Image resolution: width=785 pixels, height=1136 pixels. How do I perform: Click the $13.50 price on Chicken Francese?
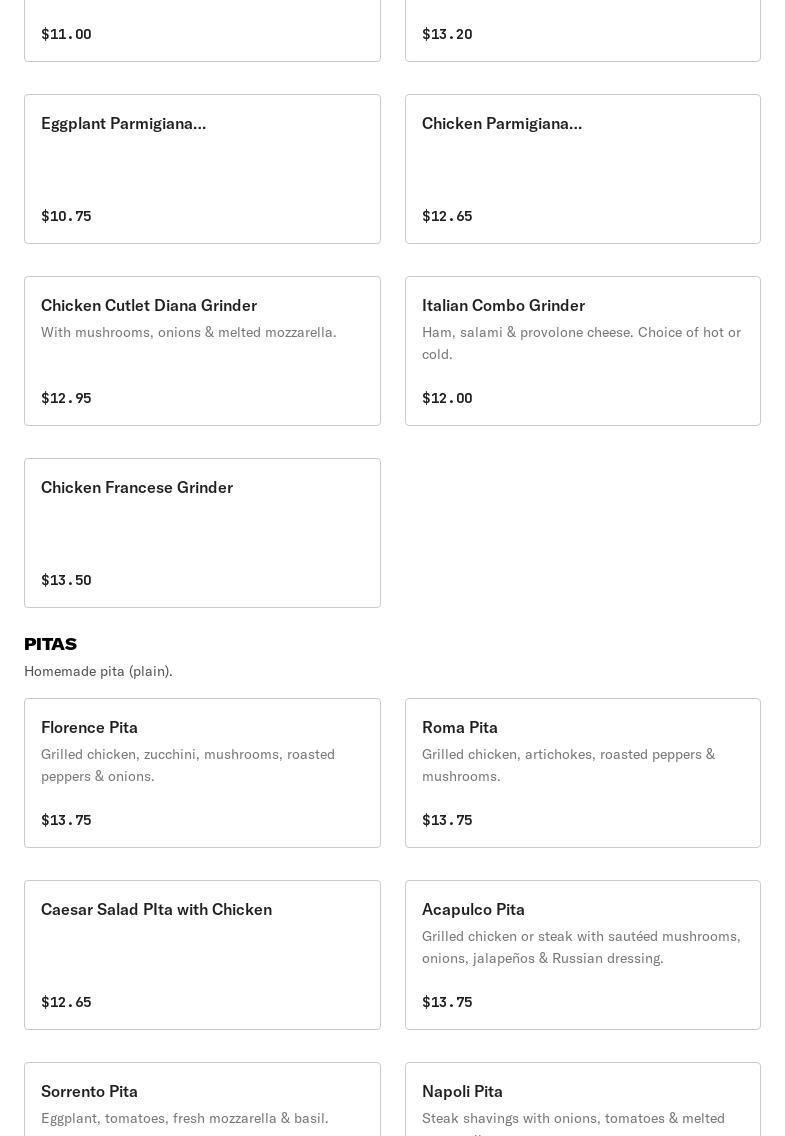click(x=66, y=581)
